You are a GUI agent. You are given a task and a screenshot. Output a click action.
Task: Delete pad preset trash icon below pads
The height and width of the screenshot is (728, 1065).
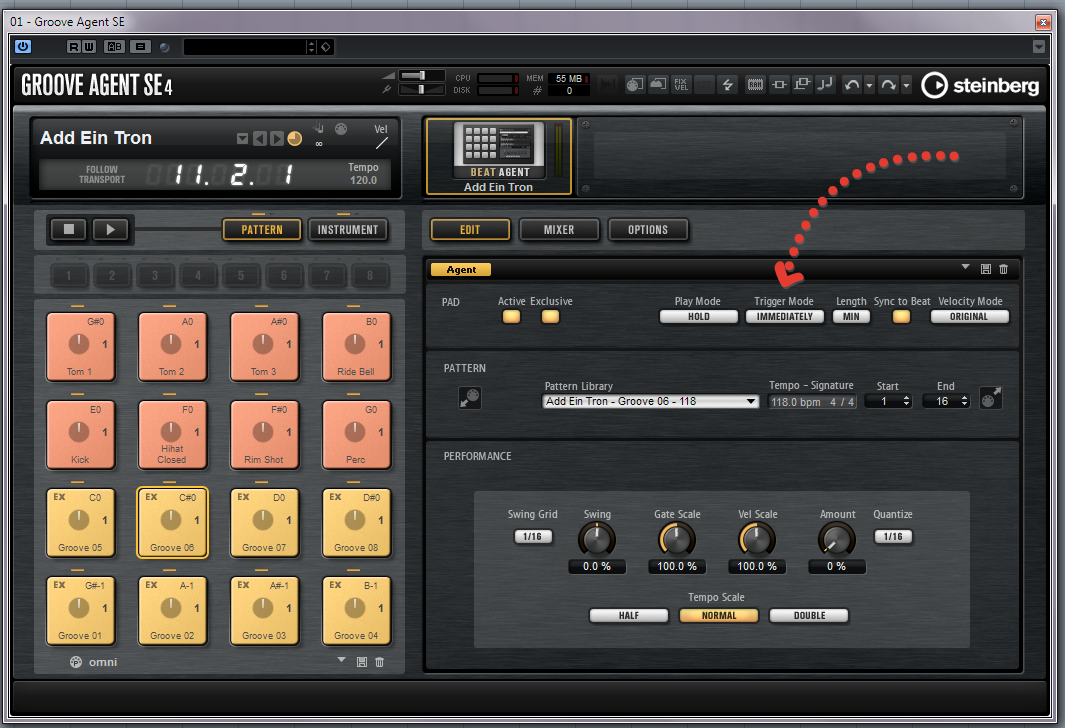click(x=380, y=662)
